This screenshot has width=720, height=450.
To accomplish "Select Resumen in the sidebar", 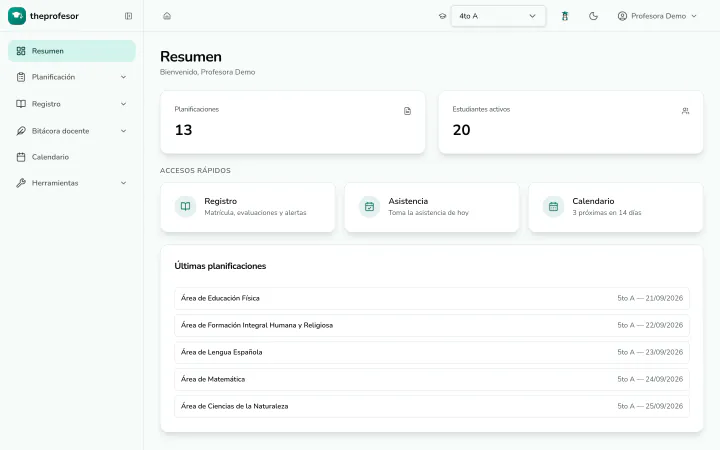I will tap(72, 51).
